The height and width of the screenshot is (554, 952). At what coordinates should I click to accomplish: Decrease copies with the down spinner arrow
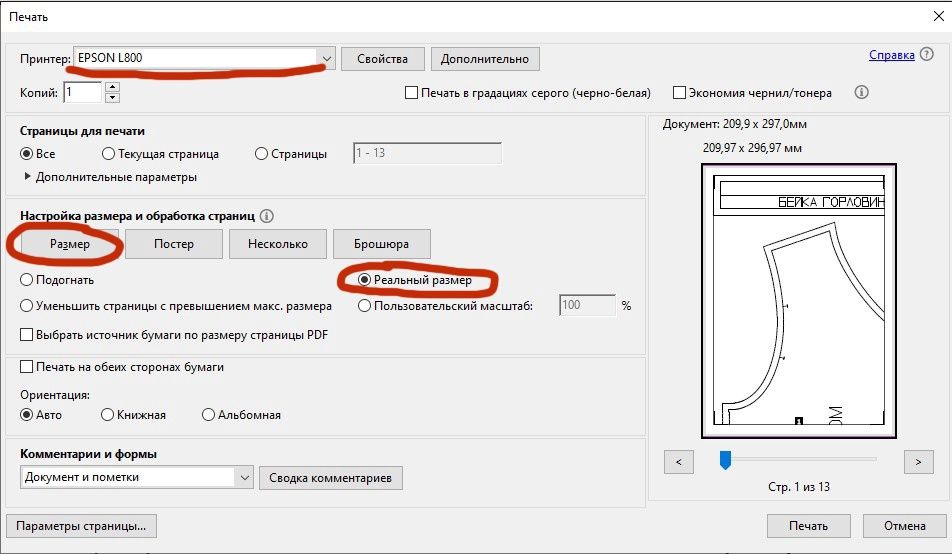pos(112,98)
